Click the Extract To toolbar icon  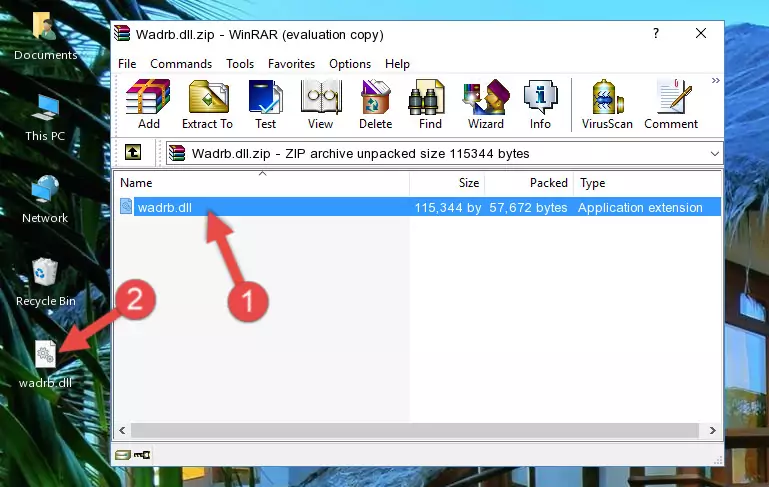coord(207,104)
